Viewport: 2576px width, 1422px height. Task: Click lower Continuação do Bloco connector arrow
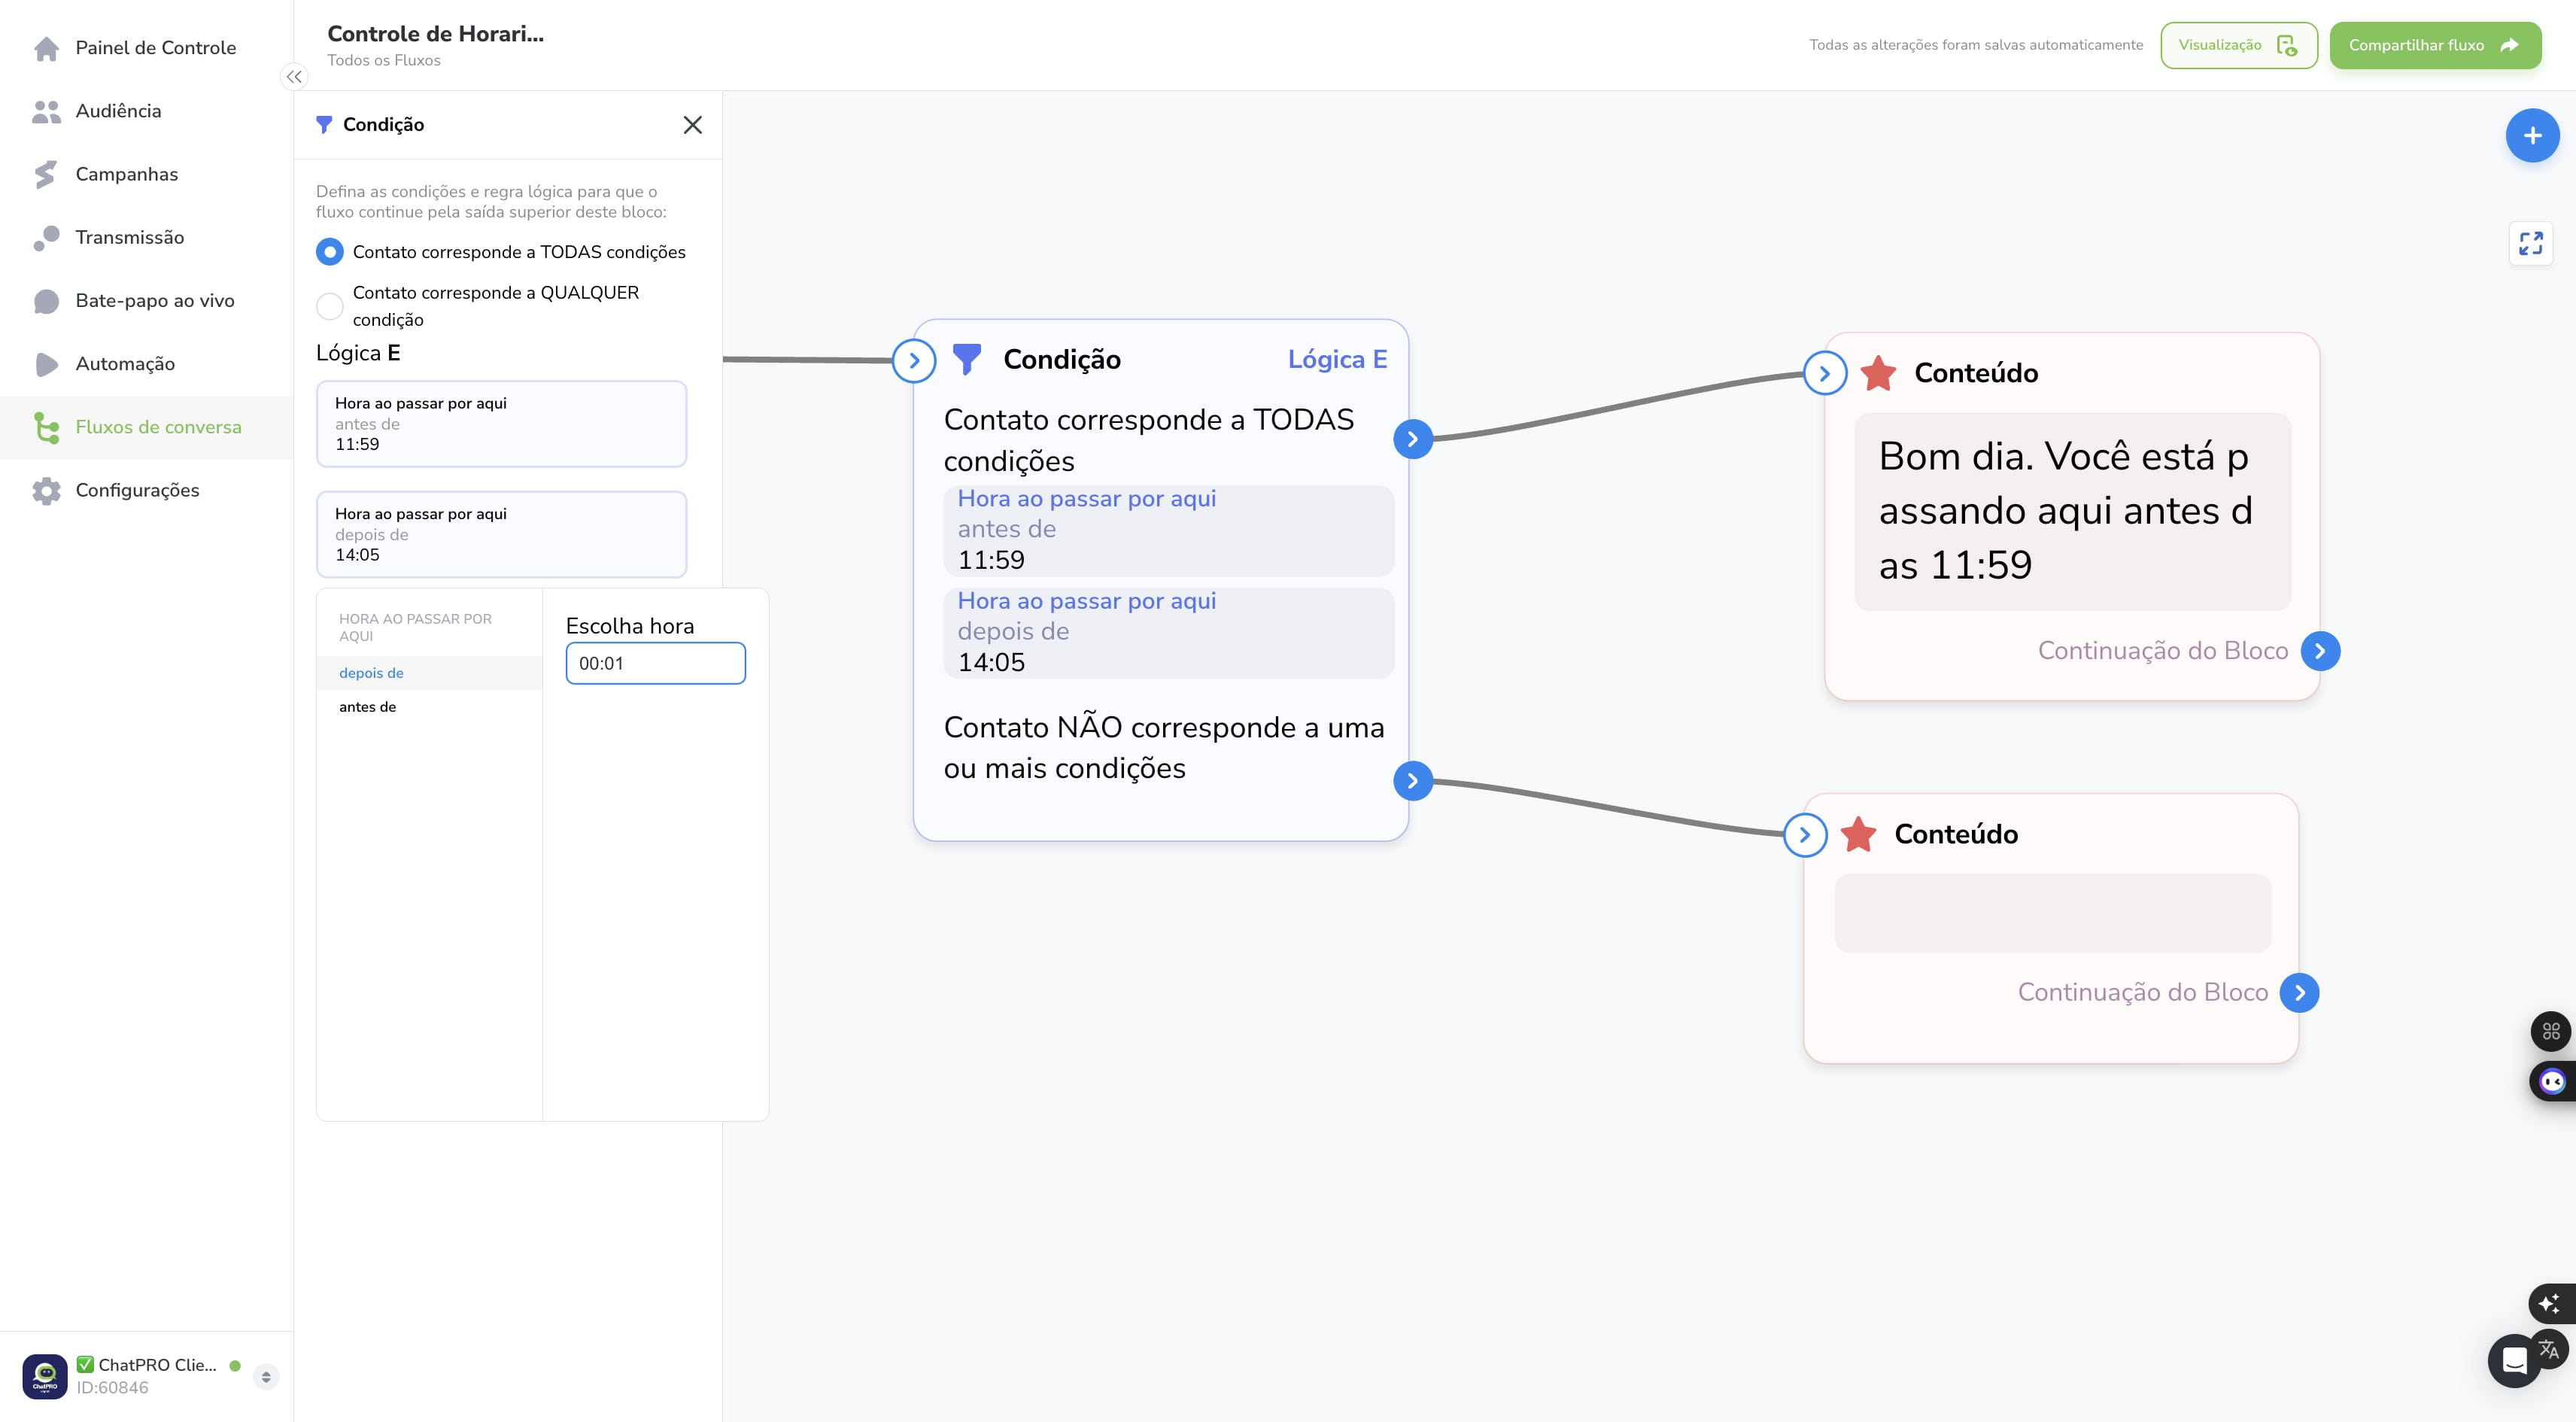pos(2299,993)
